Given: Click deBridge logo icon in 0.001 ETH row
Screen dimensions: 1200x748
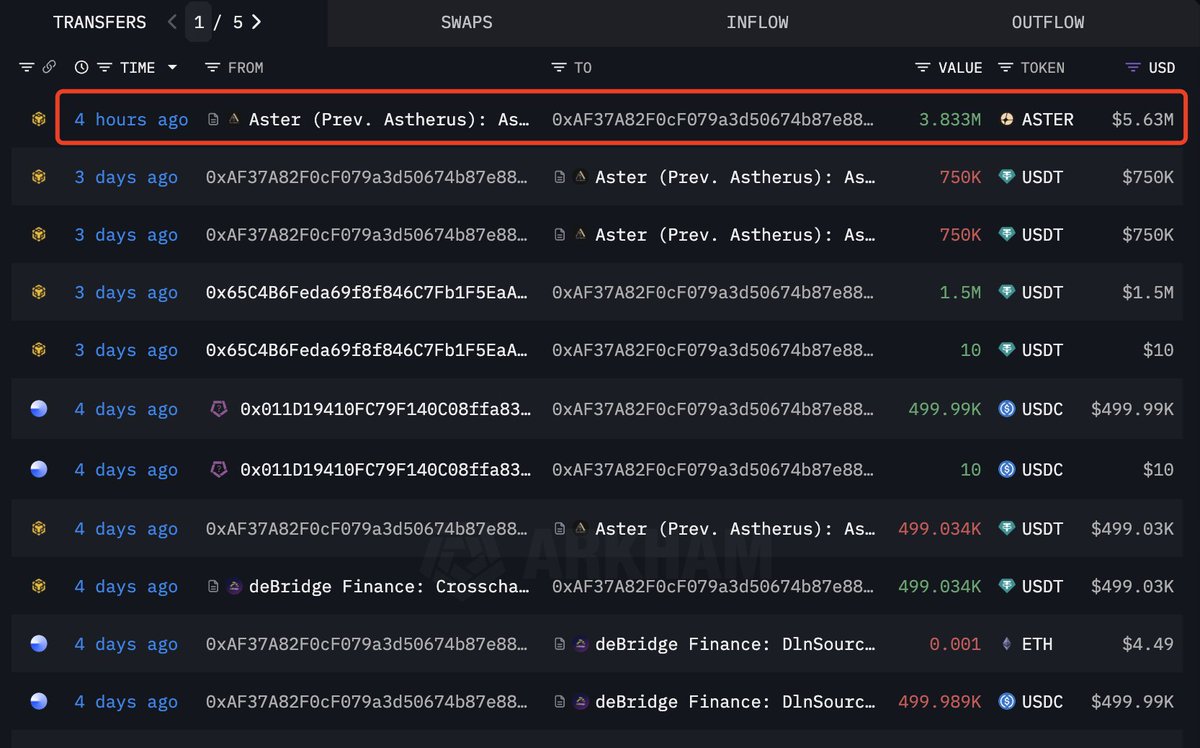Looking at the screenshot, I should 581,644.
